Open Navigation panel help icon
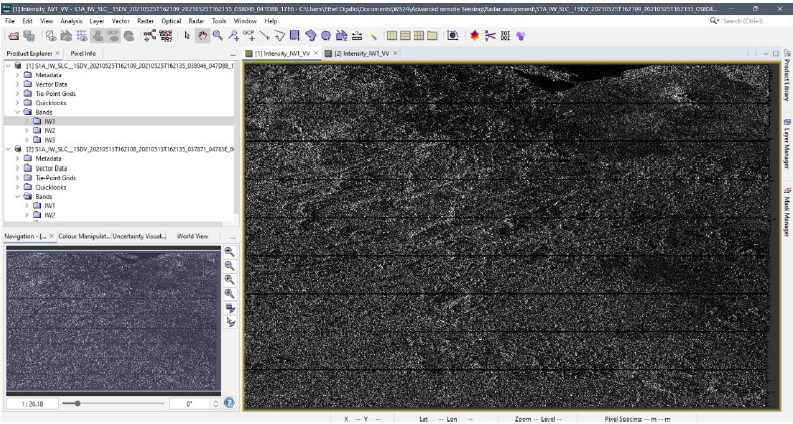The width and height of the screenshot is (793, 424). coord(229,403)
